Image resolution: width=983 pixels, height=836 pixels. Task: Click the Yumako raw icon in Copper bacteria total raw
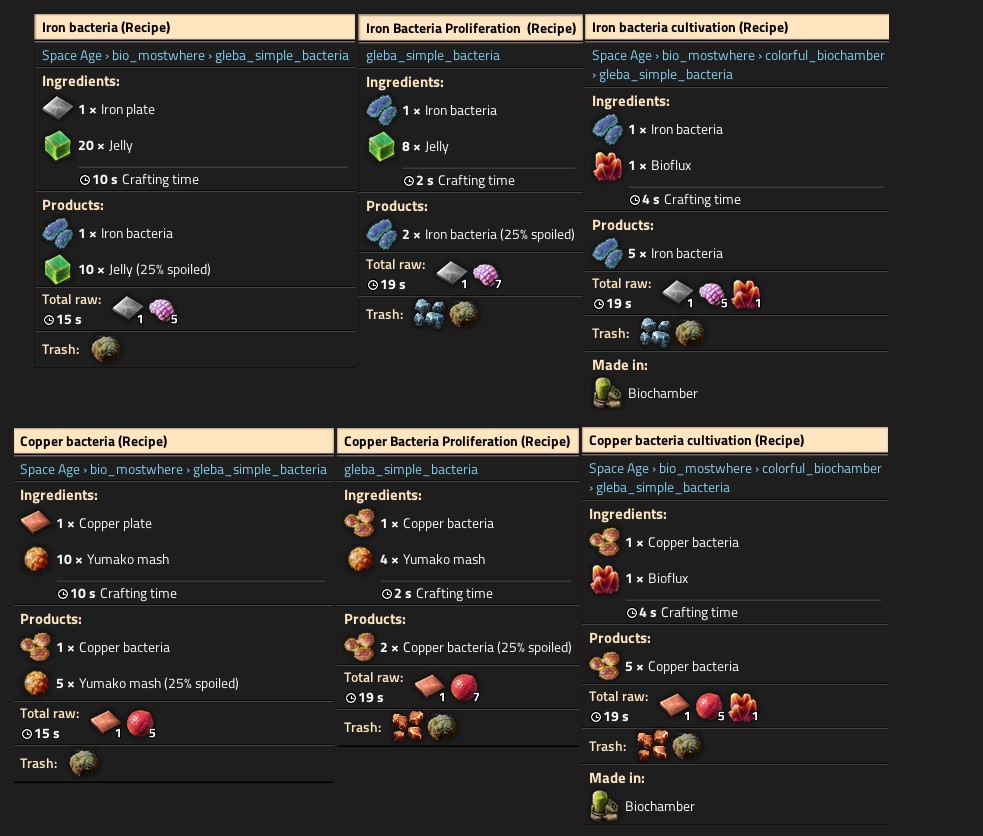pos(140,723)
